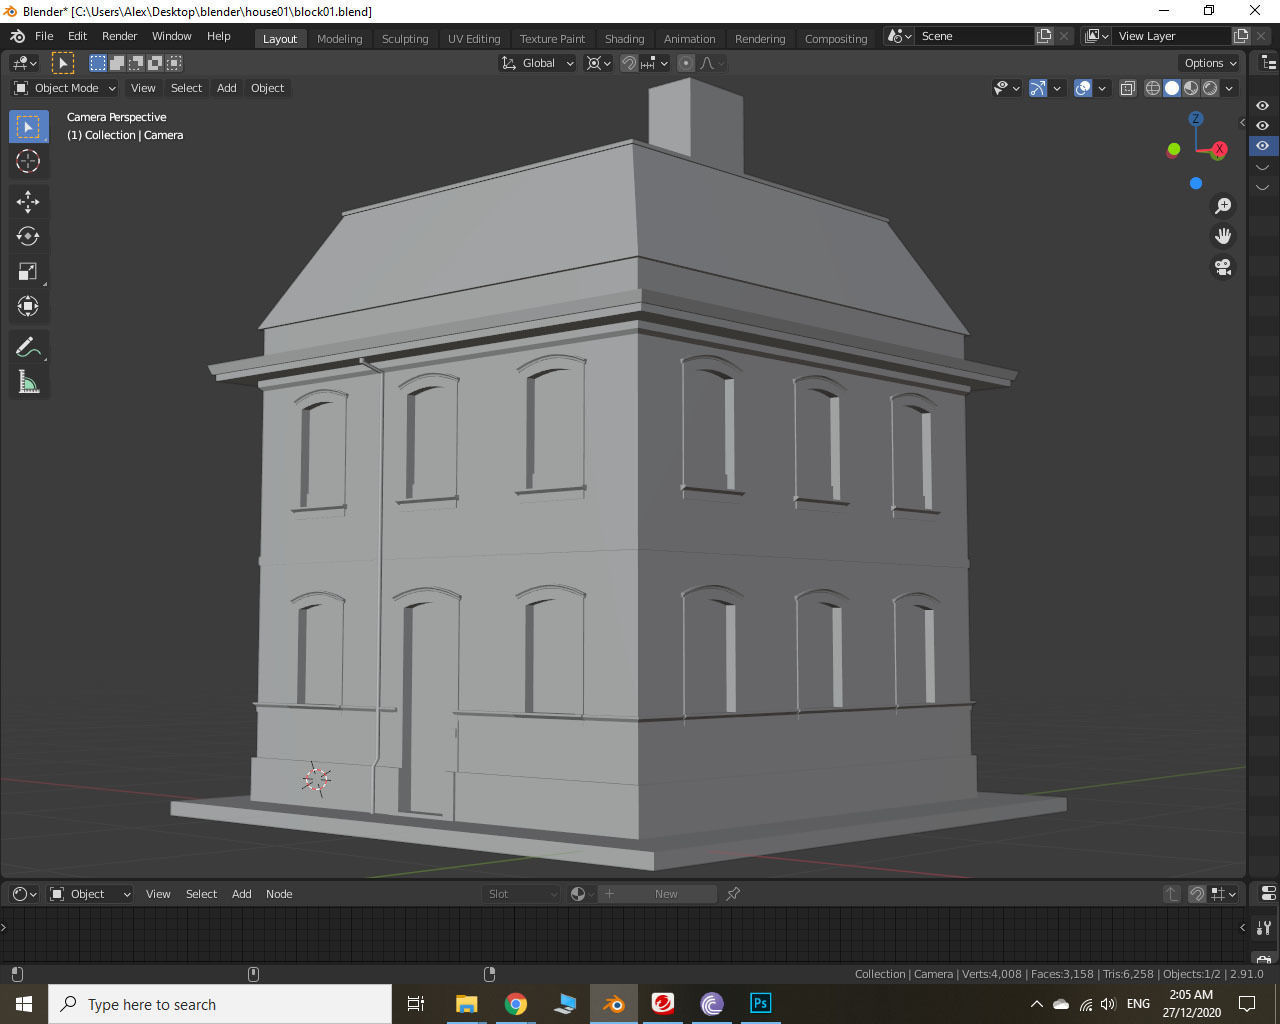Click the zoom view magnifier icon
This screenshot has height=1024, width=1280.
[x=1223, y=206]
